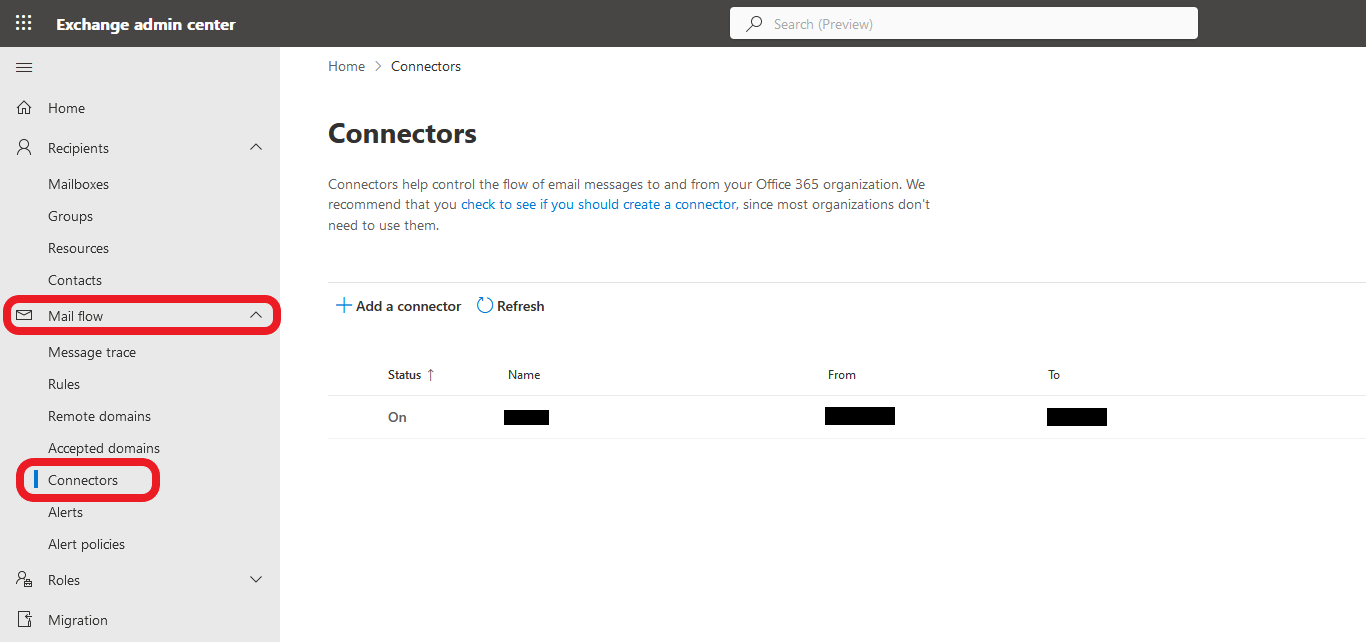Click the Roles icon in the sidebar
This screenshot has width=1366, height=642.
point(23,579)
